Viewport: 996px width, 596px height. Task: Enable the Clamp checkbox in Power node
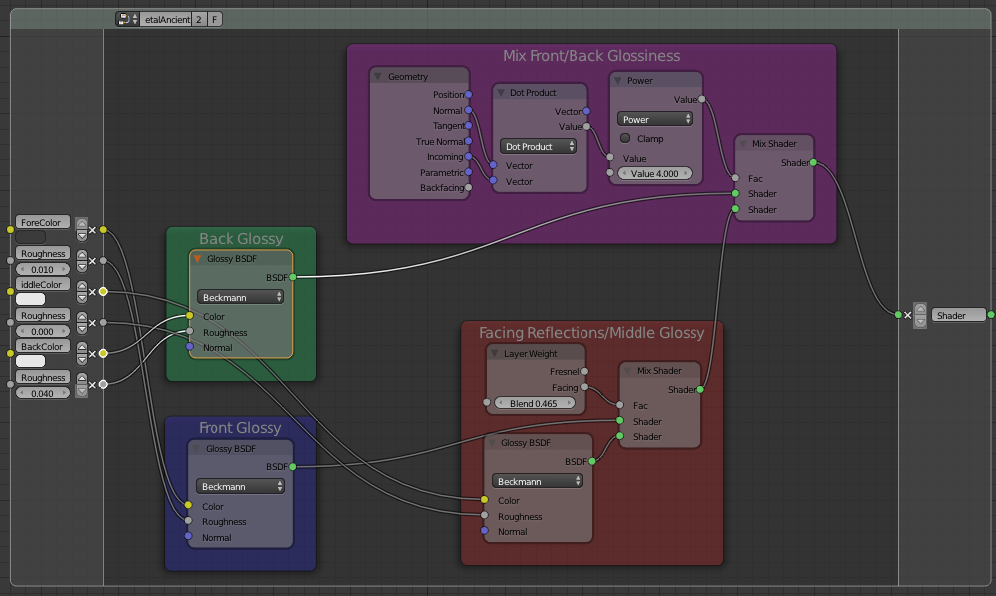(625, 138)
